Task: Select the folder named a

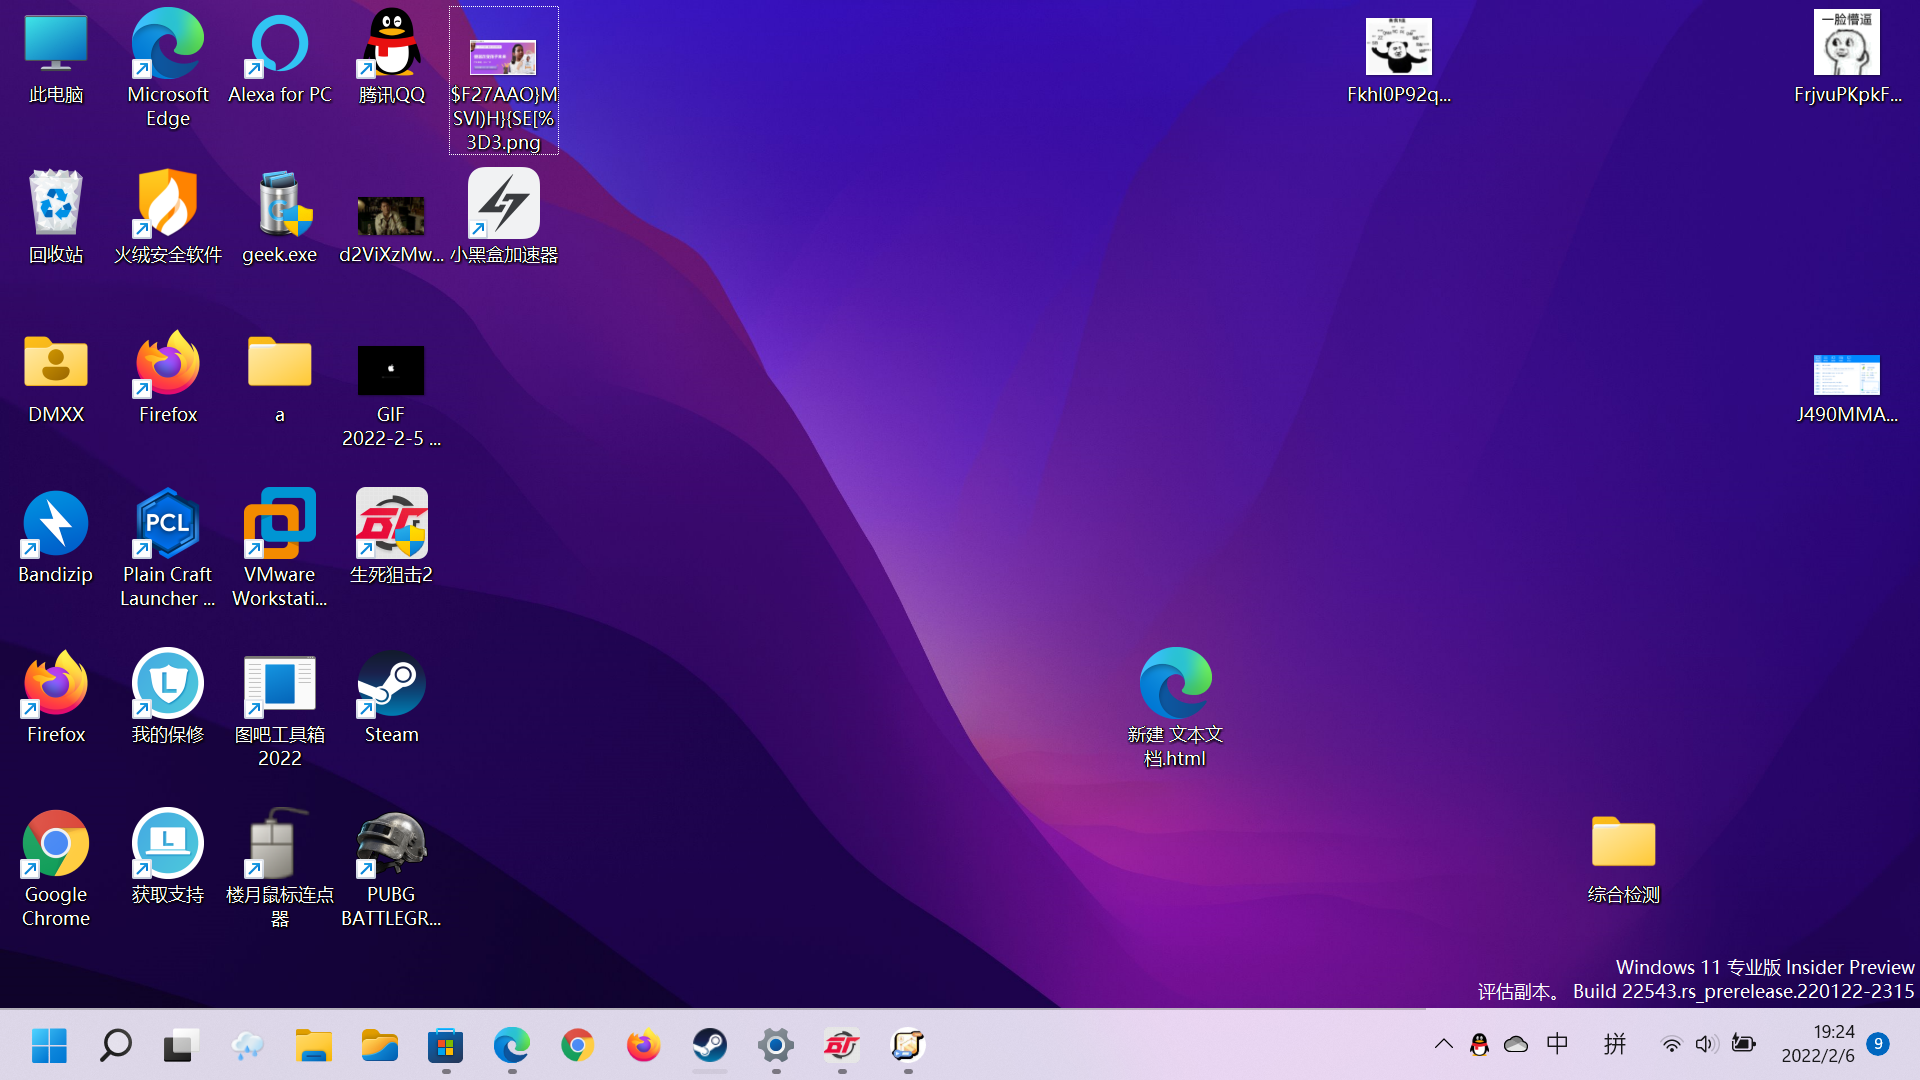Action: (280, 378)
